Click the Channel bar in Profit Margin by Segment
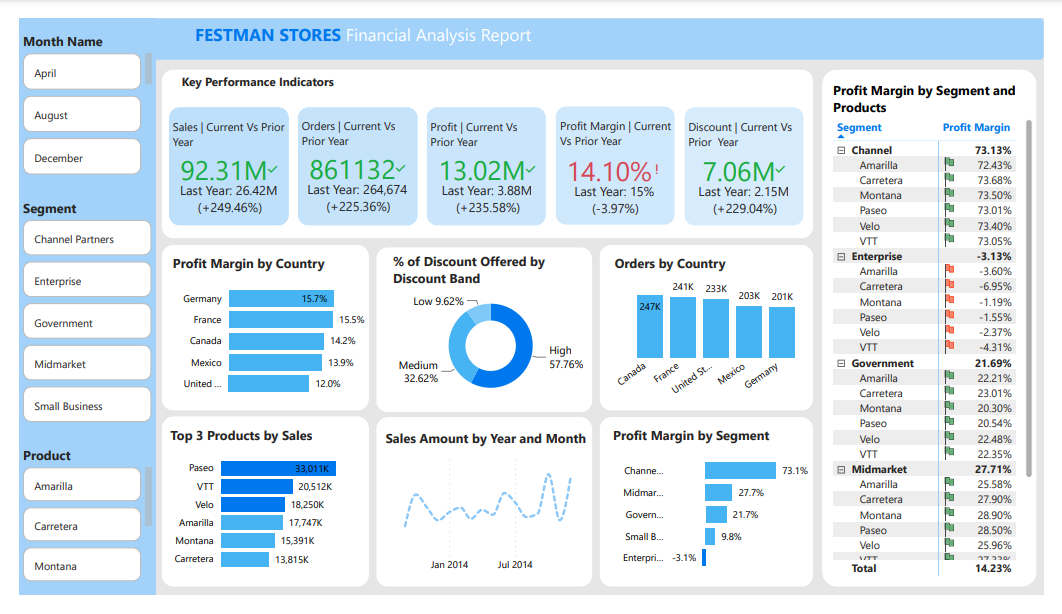Screen dimensions: 1062x614 pyautogui.click(x=740, y=470)
